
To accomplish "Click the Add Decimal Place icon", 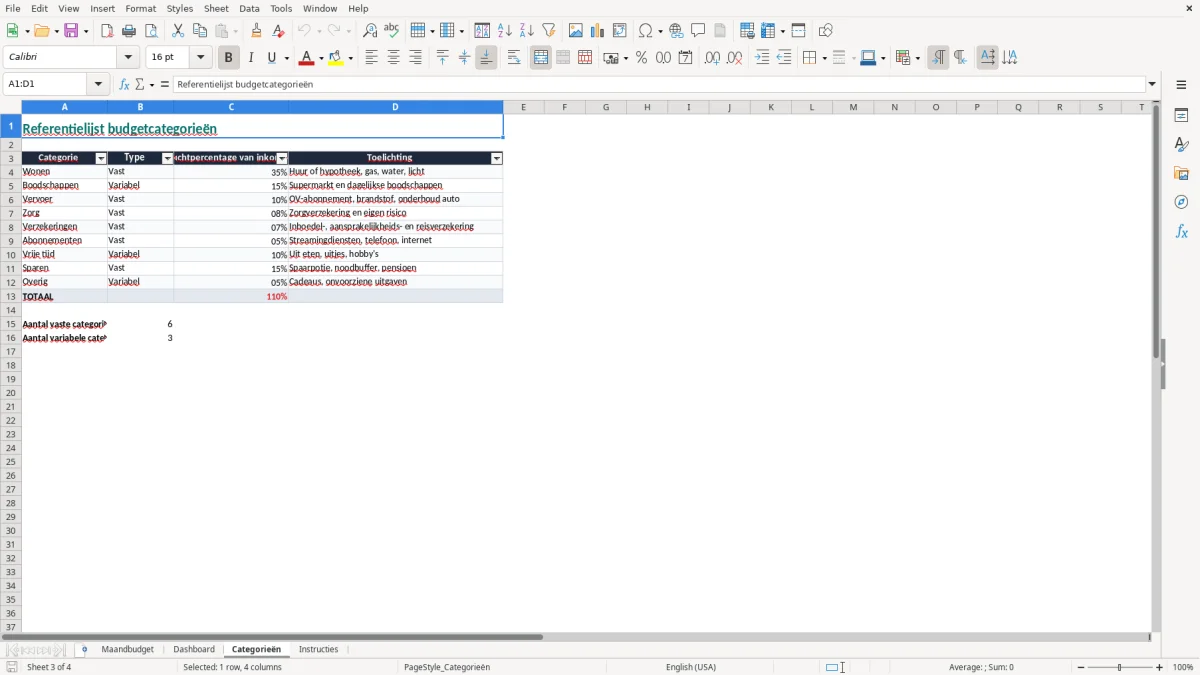I will coord(712,58).
